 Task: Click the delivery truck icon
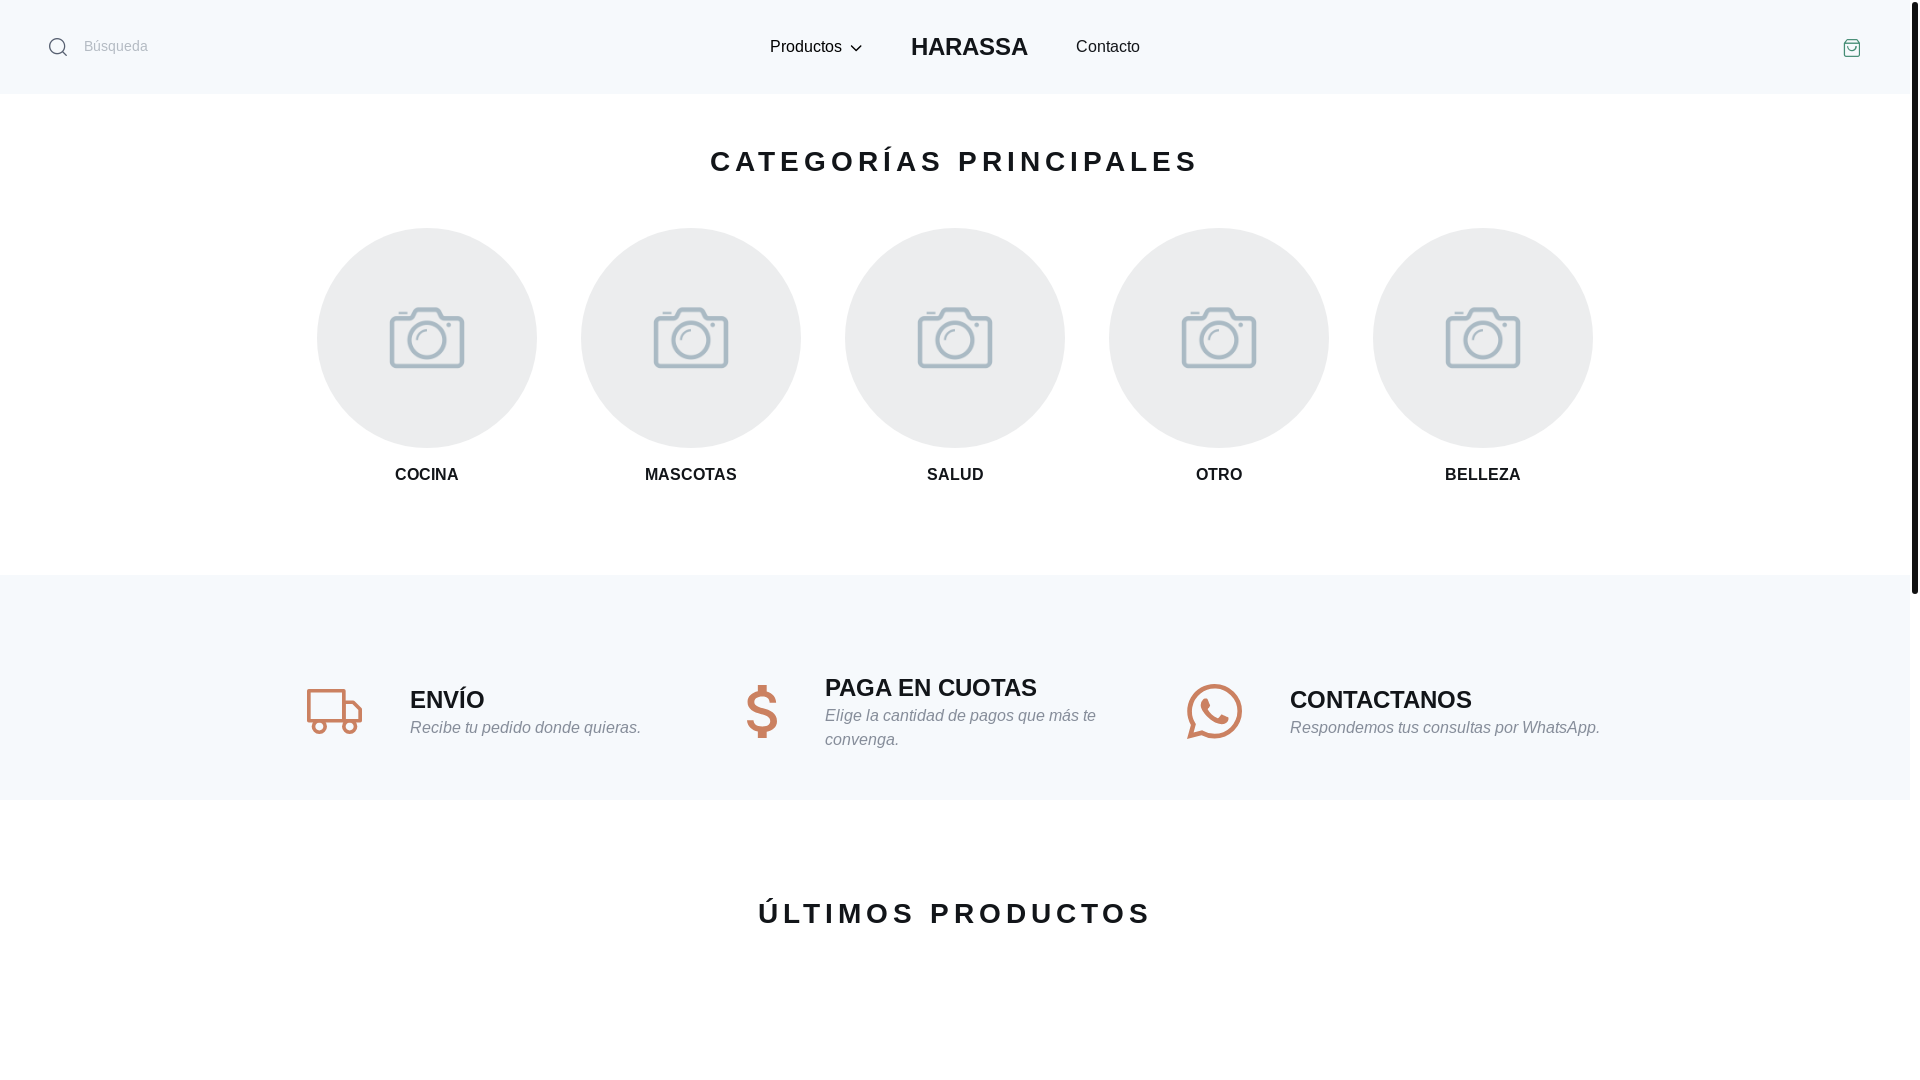(334, 711)
